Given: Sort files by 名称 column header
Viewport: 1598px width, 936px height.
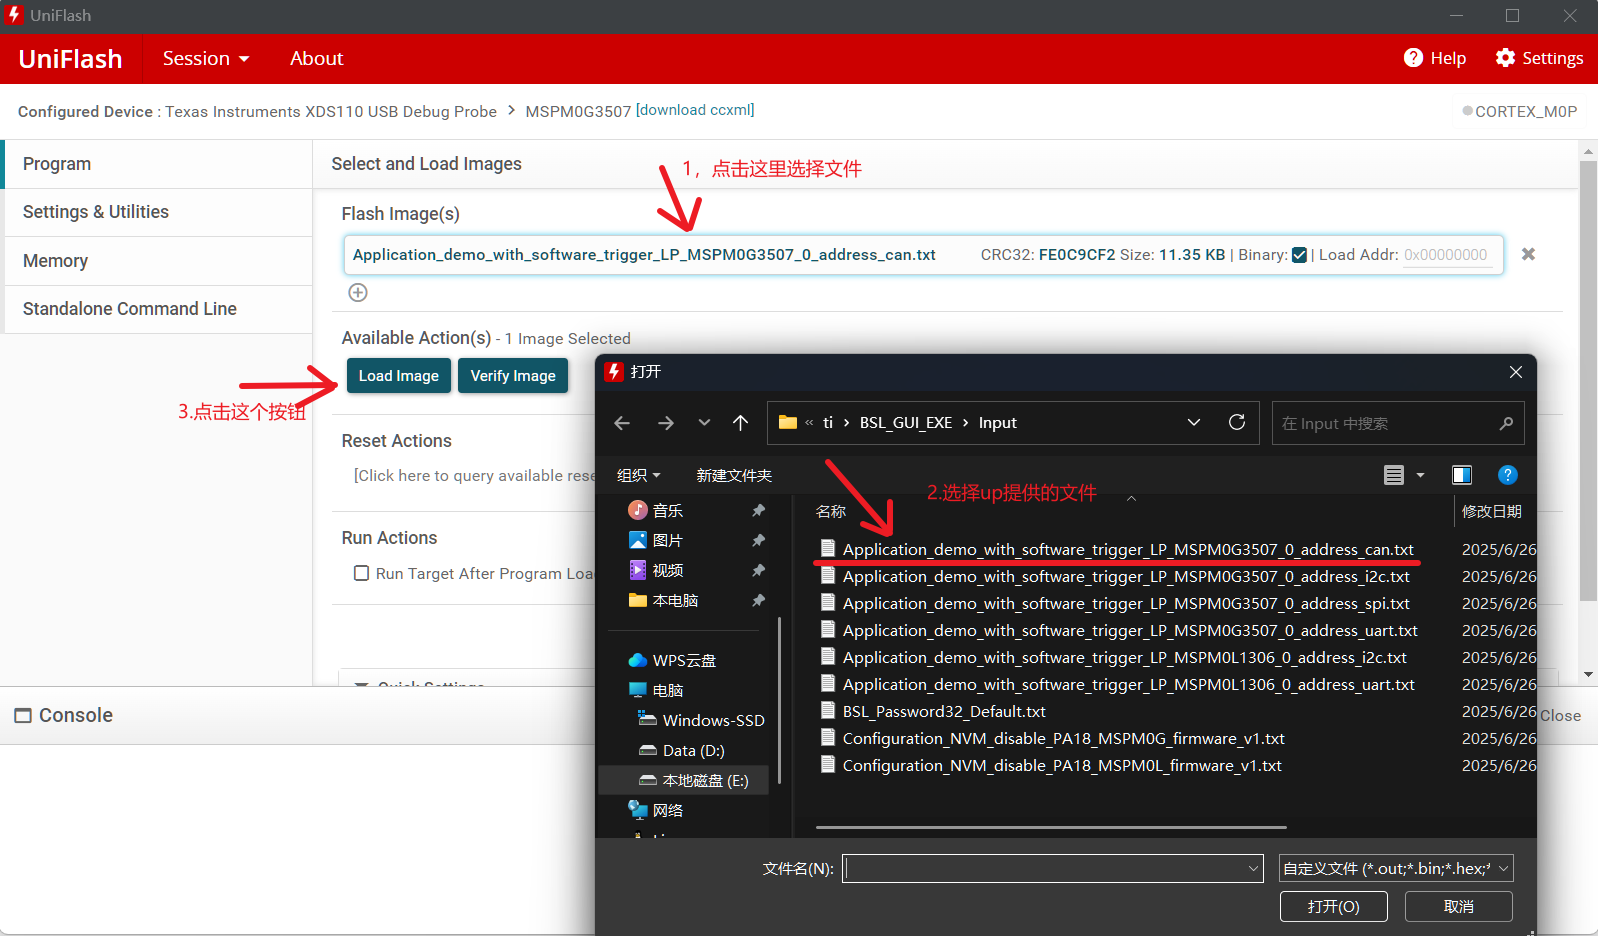Looking at the screenshot, I should 831,511.
